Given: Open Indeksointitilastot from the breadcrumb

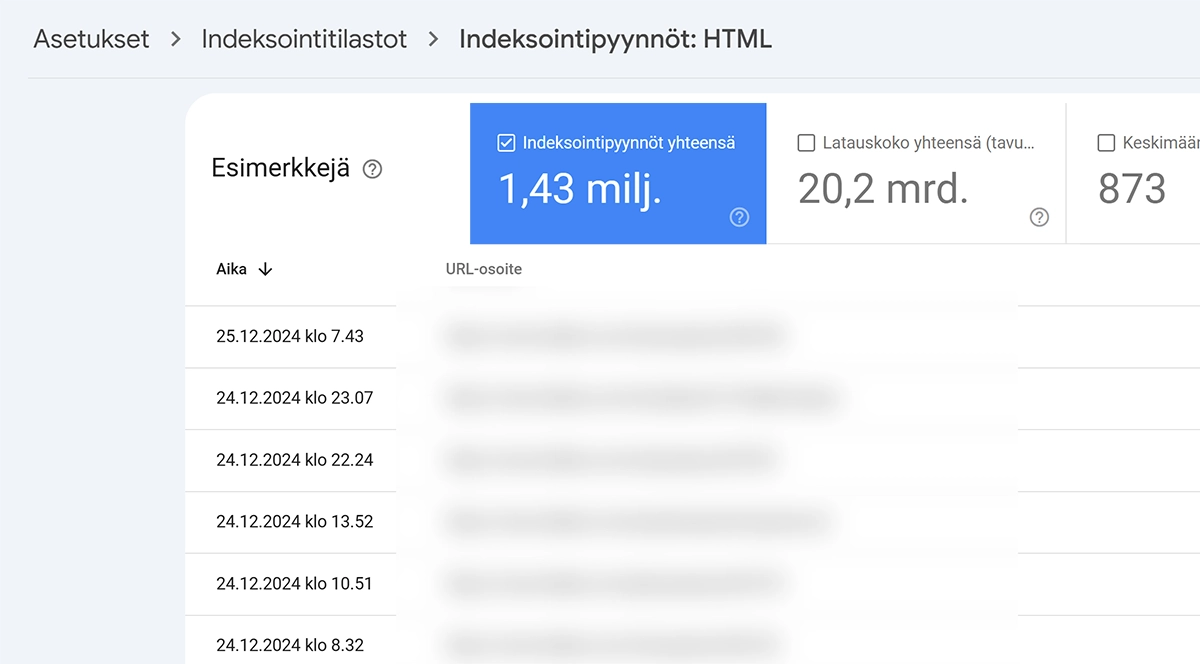Looking at the screenshot, I should click(x=303, y=39).
